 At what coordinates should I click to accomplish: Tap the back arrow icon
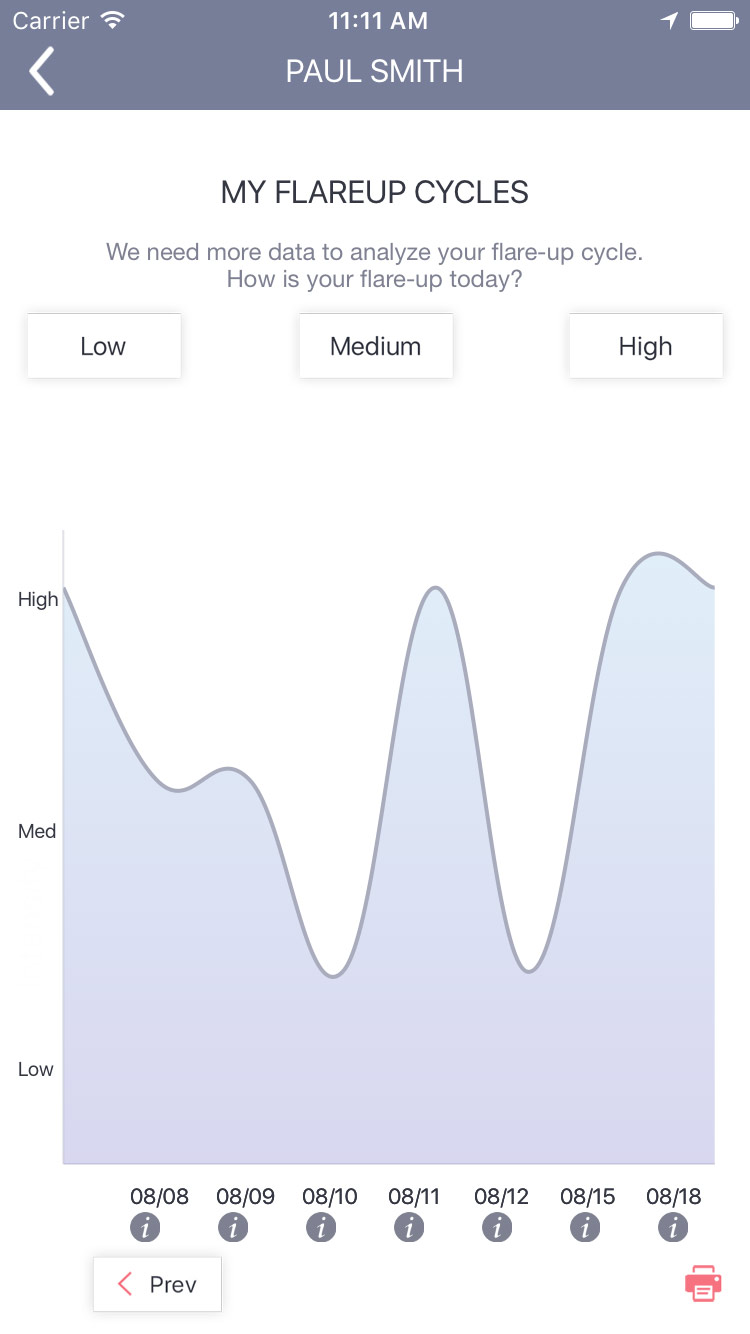(x=41, y=72)
